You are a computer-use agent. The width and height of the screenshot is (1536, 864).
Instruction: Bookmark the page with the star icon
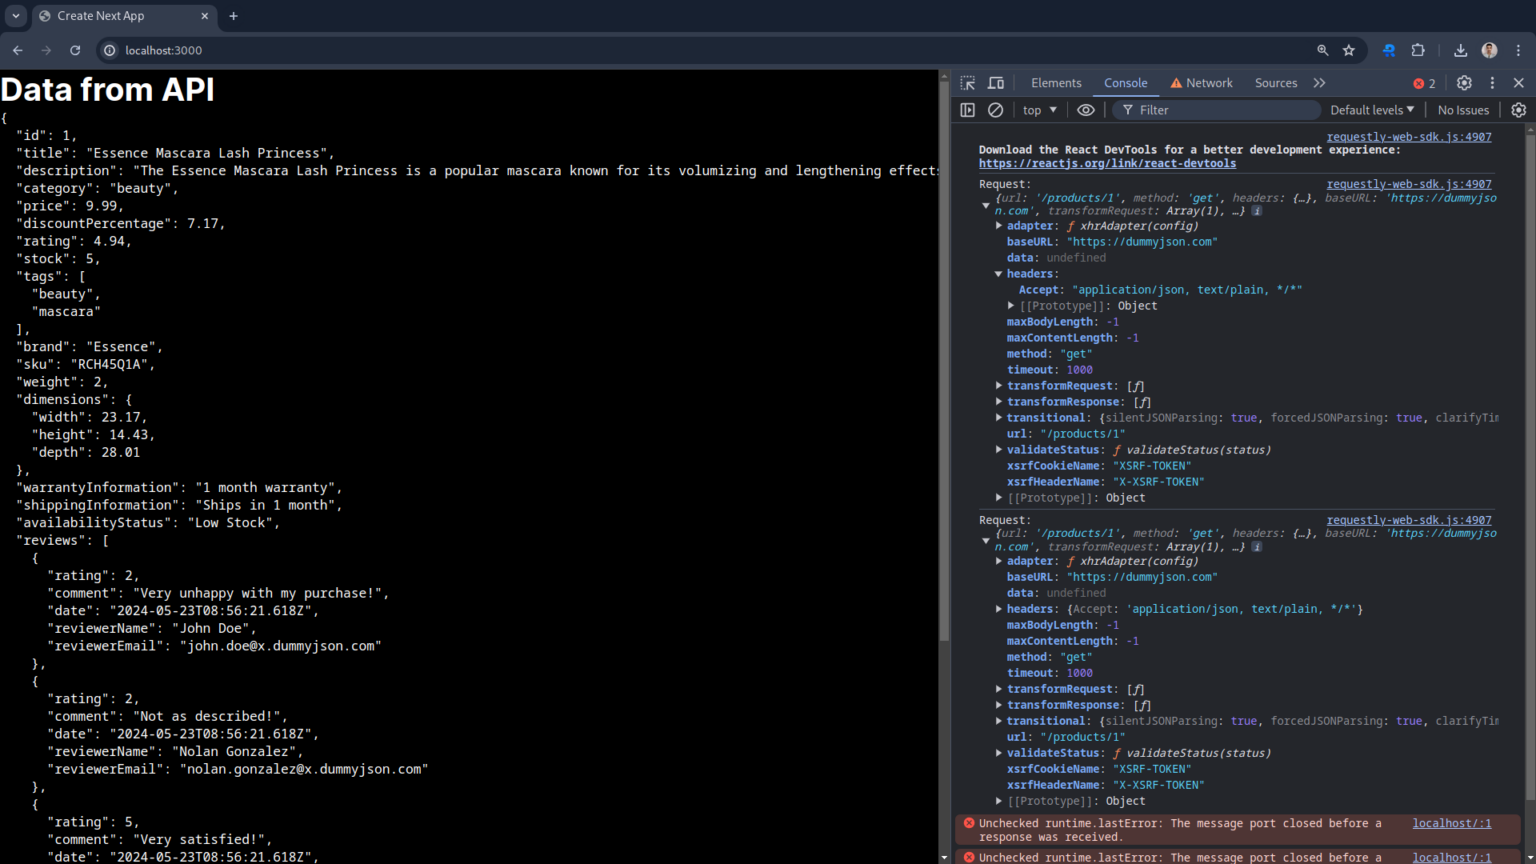[1350, 50]
